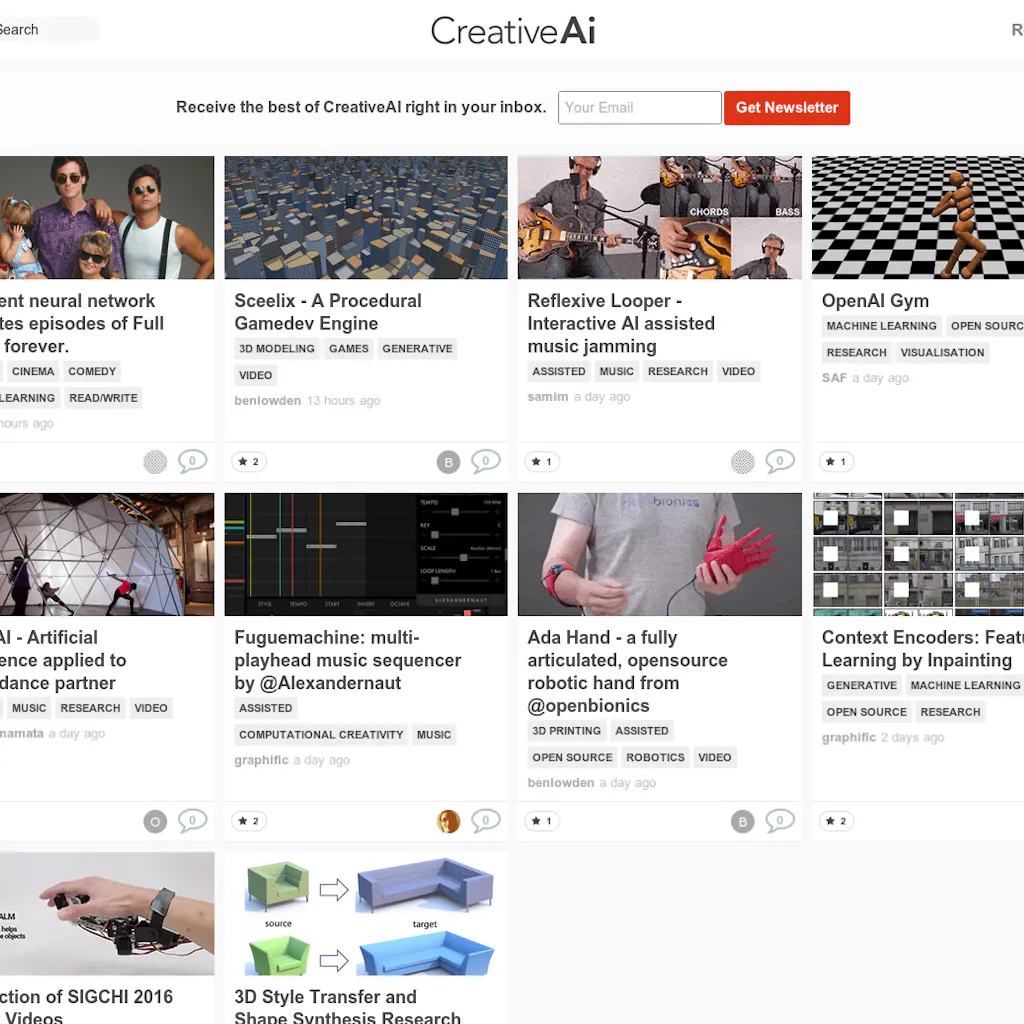This screenshot has width=1024, height=1024.
Task: Star the Fuguemachine sequencer post
Action: pos(248,820)
